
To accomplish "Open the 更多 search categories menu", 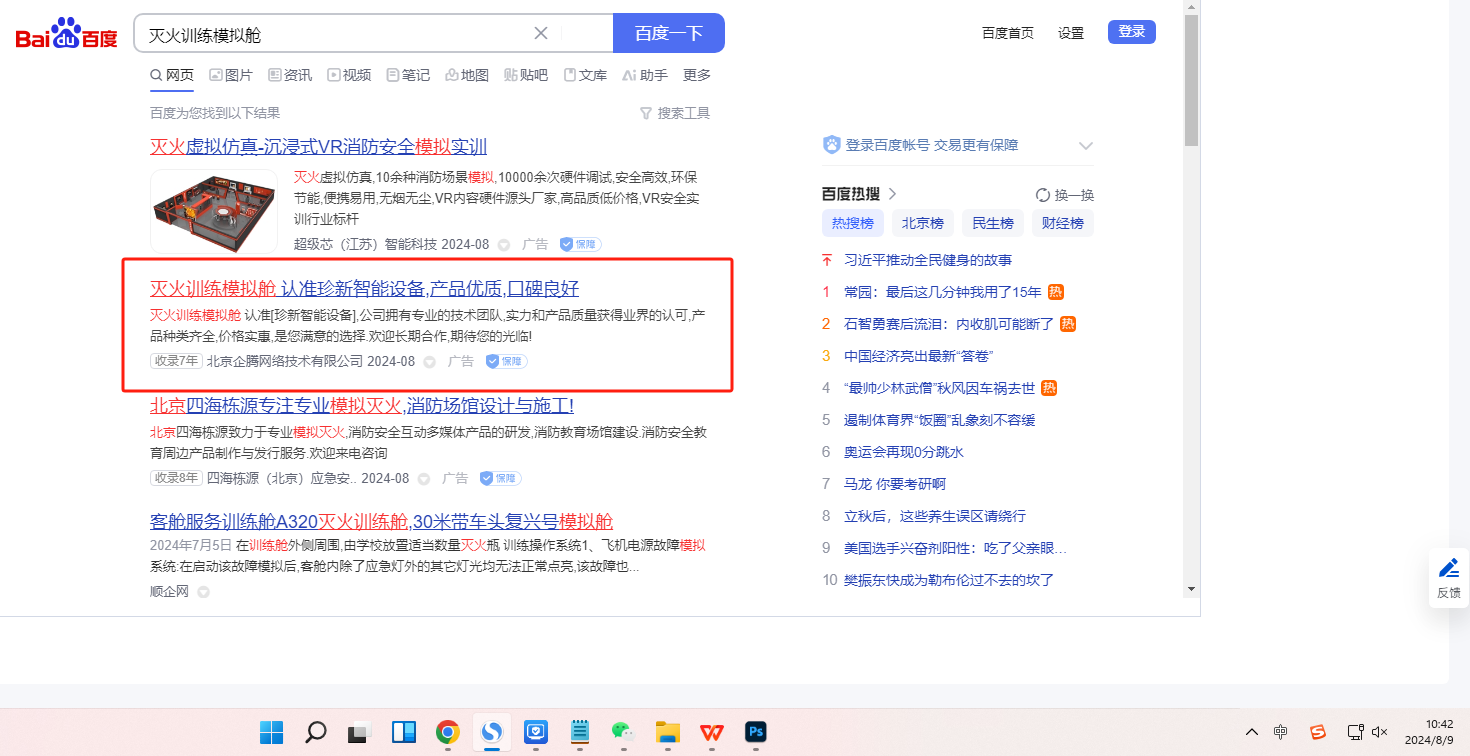I will point(697,75).
